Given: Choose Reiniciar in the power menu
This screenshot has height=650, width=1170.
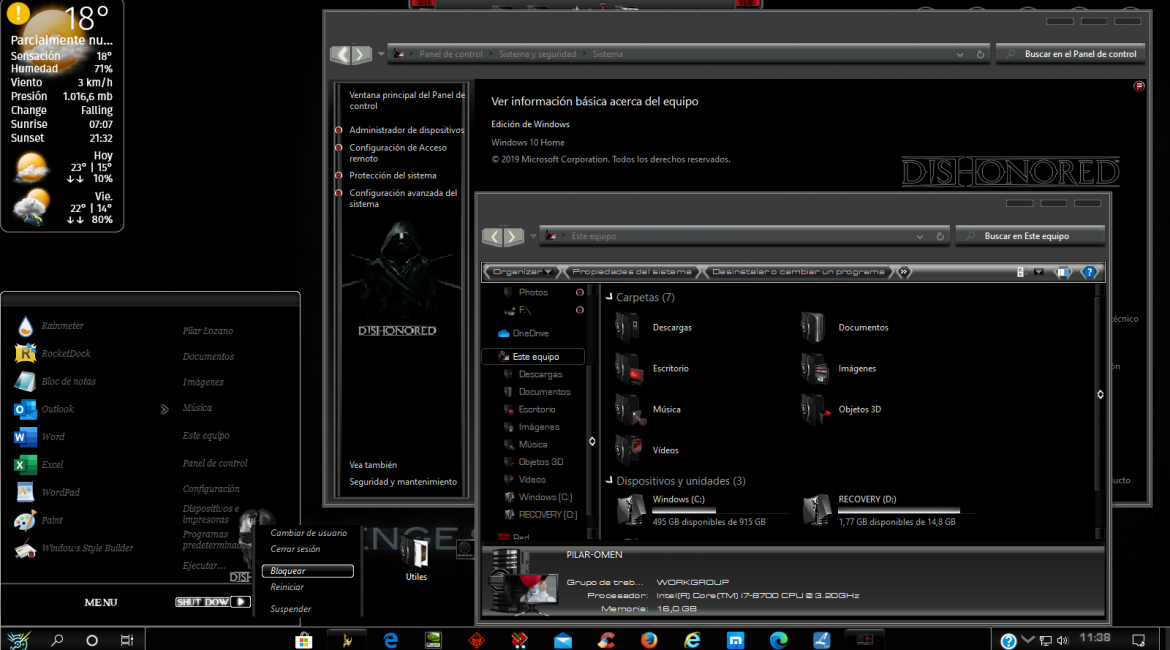Looking at the screenshot, I should click(x=287, y=587).
